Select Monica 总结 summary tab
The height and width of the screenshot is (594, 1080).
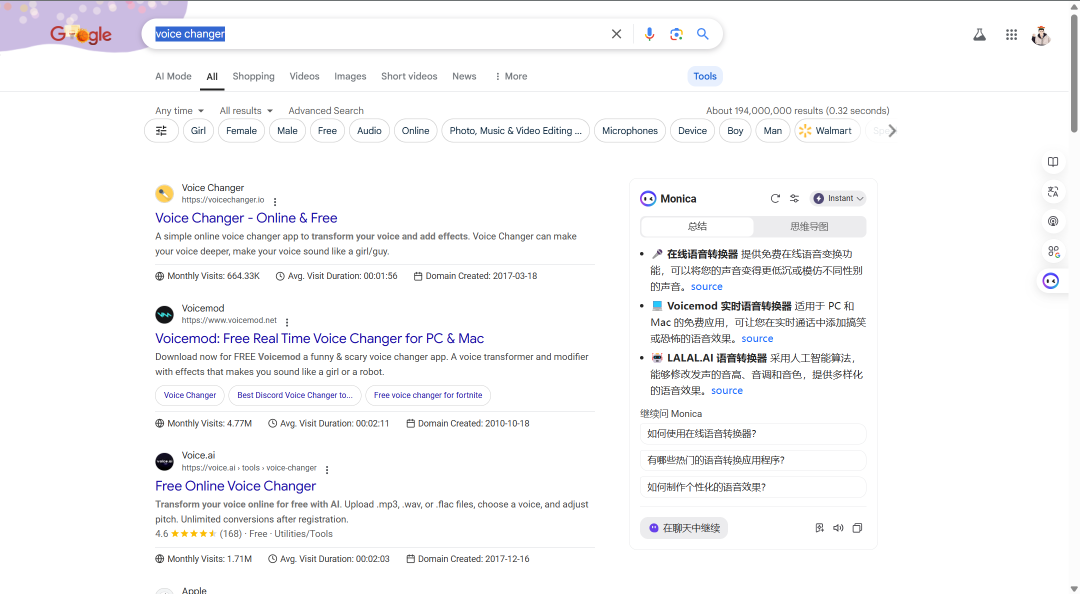pos(697,226)
